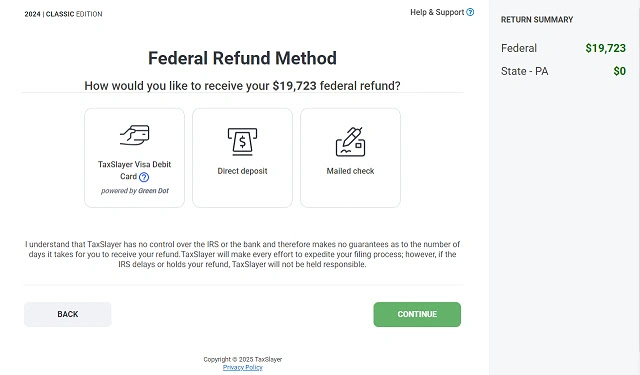The width and height of the screenshot is (640, 375).
Task: Click the State - PA $0 summary amount
Action: pos(620,71)
